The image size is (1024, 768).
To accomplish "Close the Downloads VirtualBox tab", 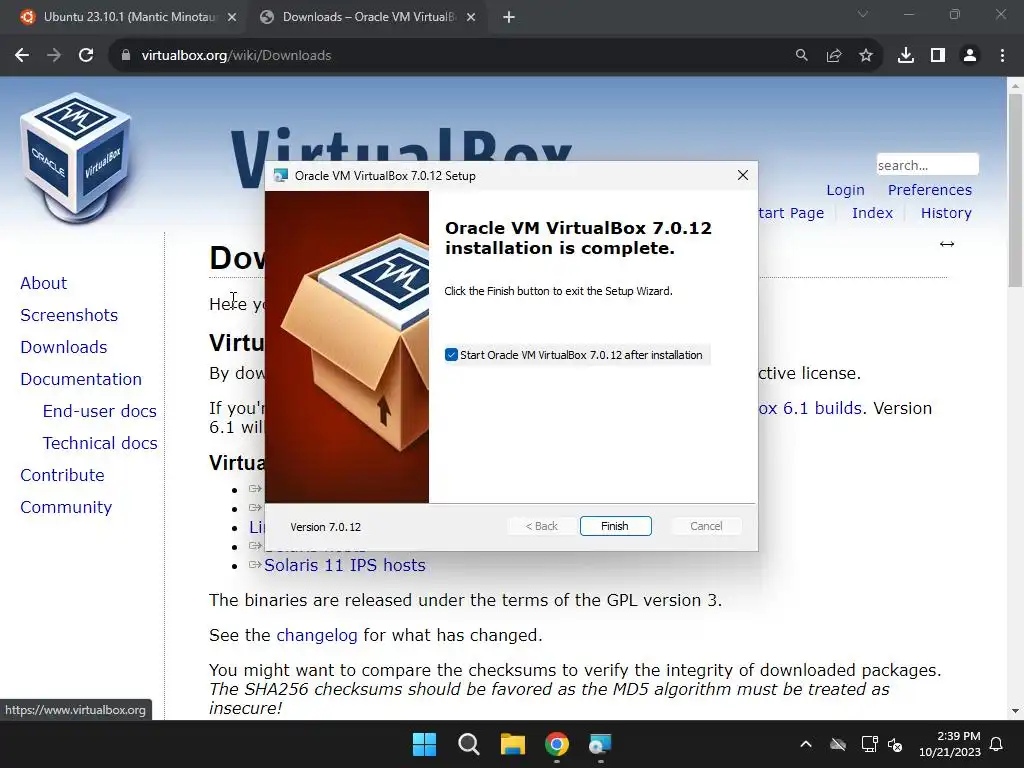I will tap(471, 17).
